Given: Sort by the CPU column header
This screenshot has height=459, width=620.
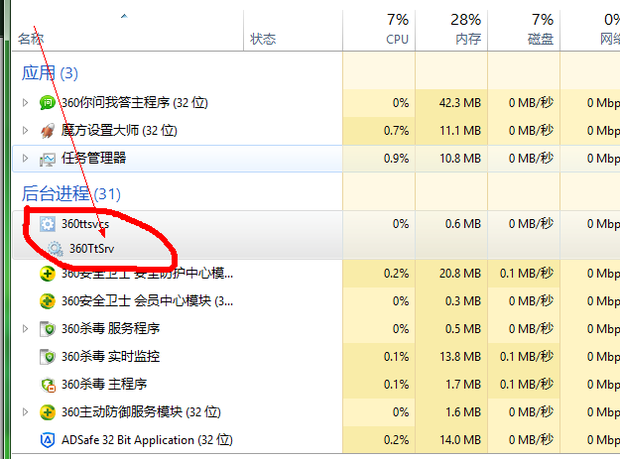Looking at the screenshot, I should [x=379, y=31].
